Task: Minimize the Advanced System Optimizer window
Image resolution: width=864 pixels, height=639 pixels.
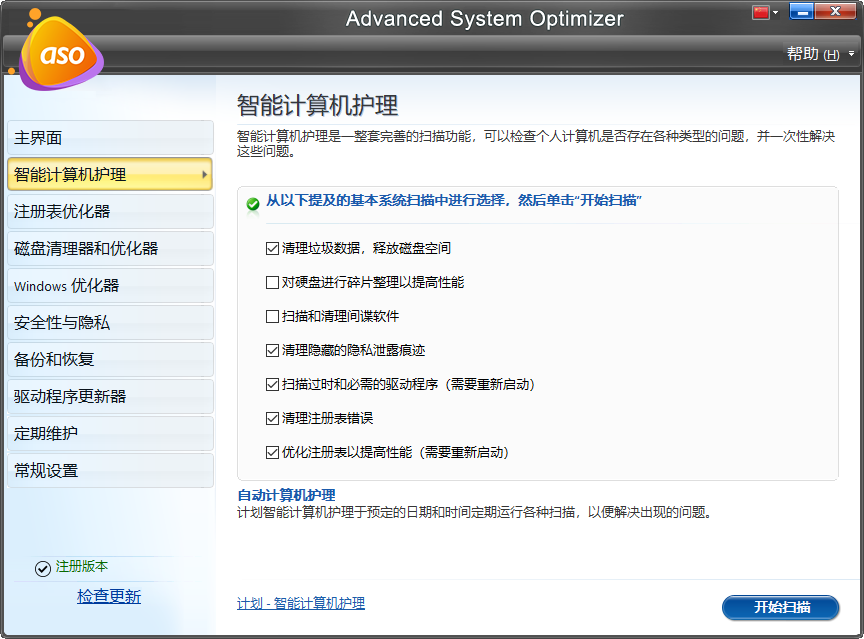Action: 802,11
